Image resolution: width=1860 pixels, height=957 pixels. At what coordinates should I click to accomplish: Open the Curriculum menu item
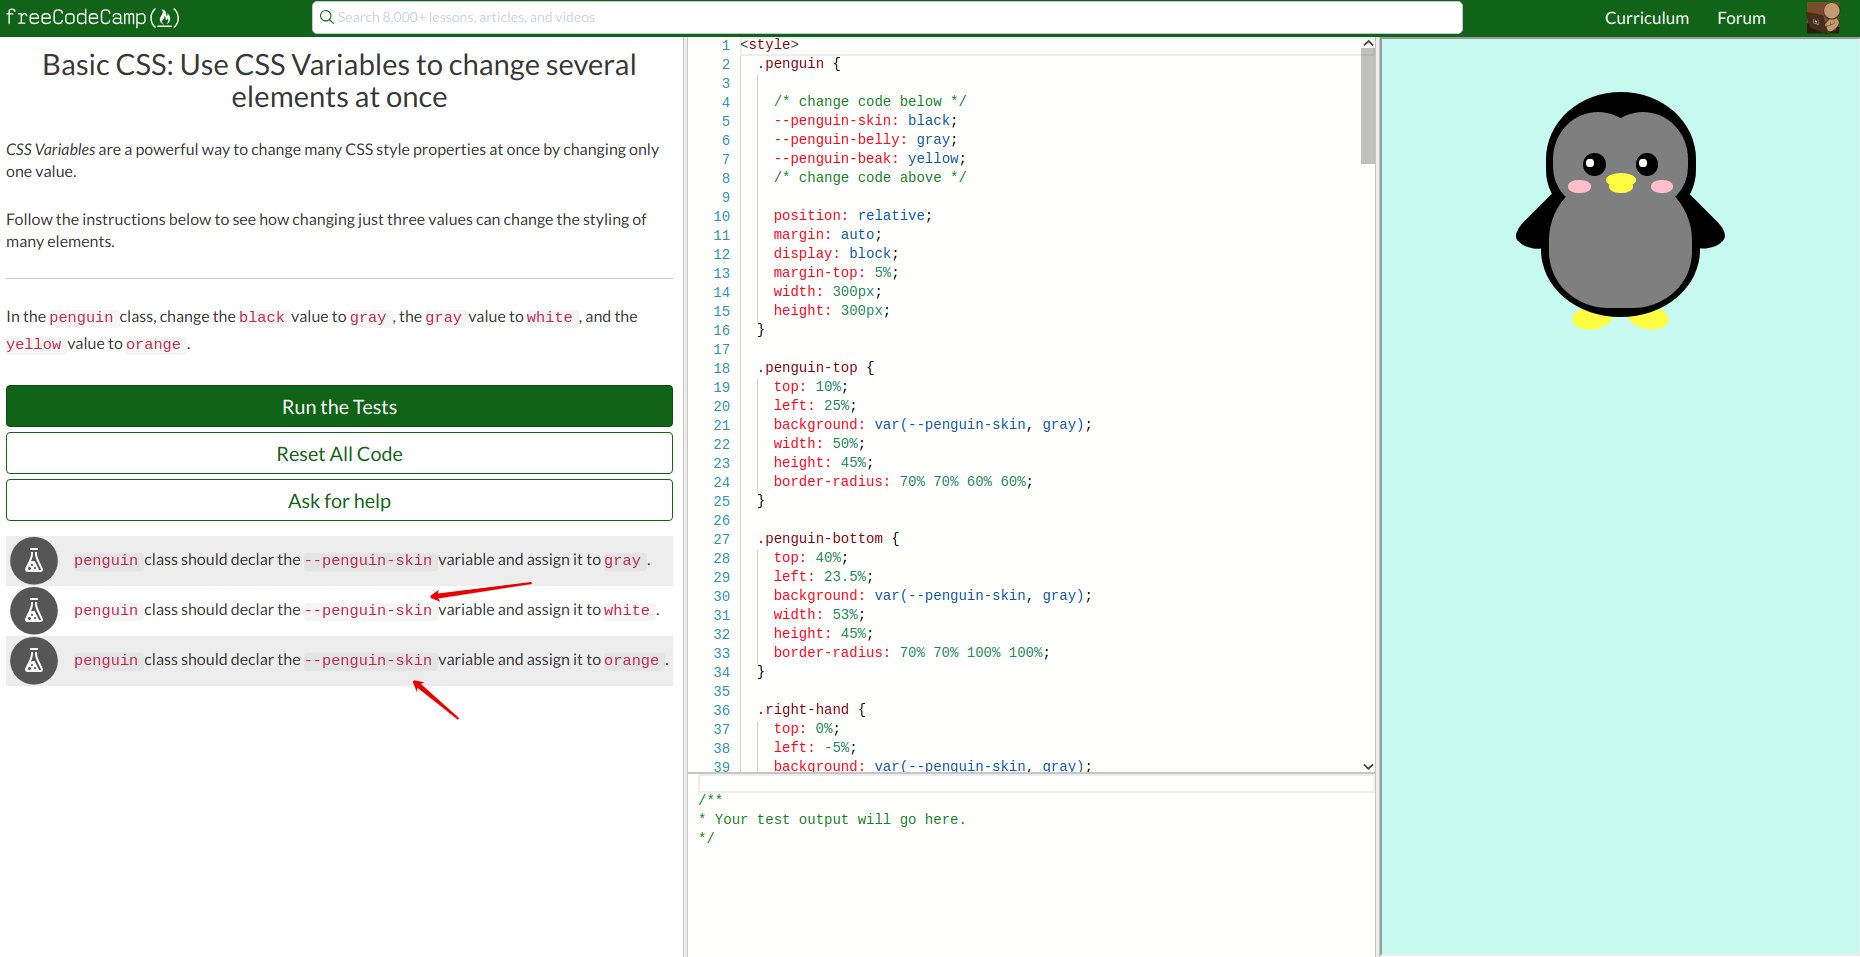point(1646,17)
